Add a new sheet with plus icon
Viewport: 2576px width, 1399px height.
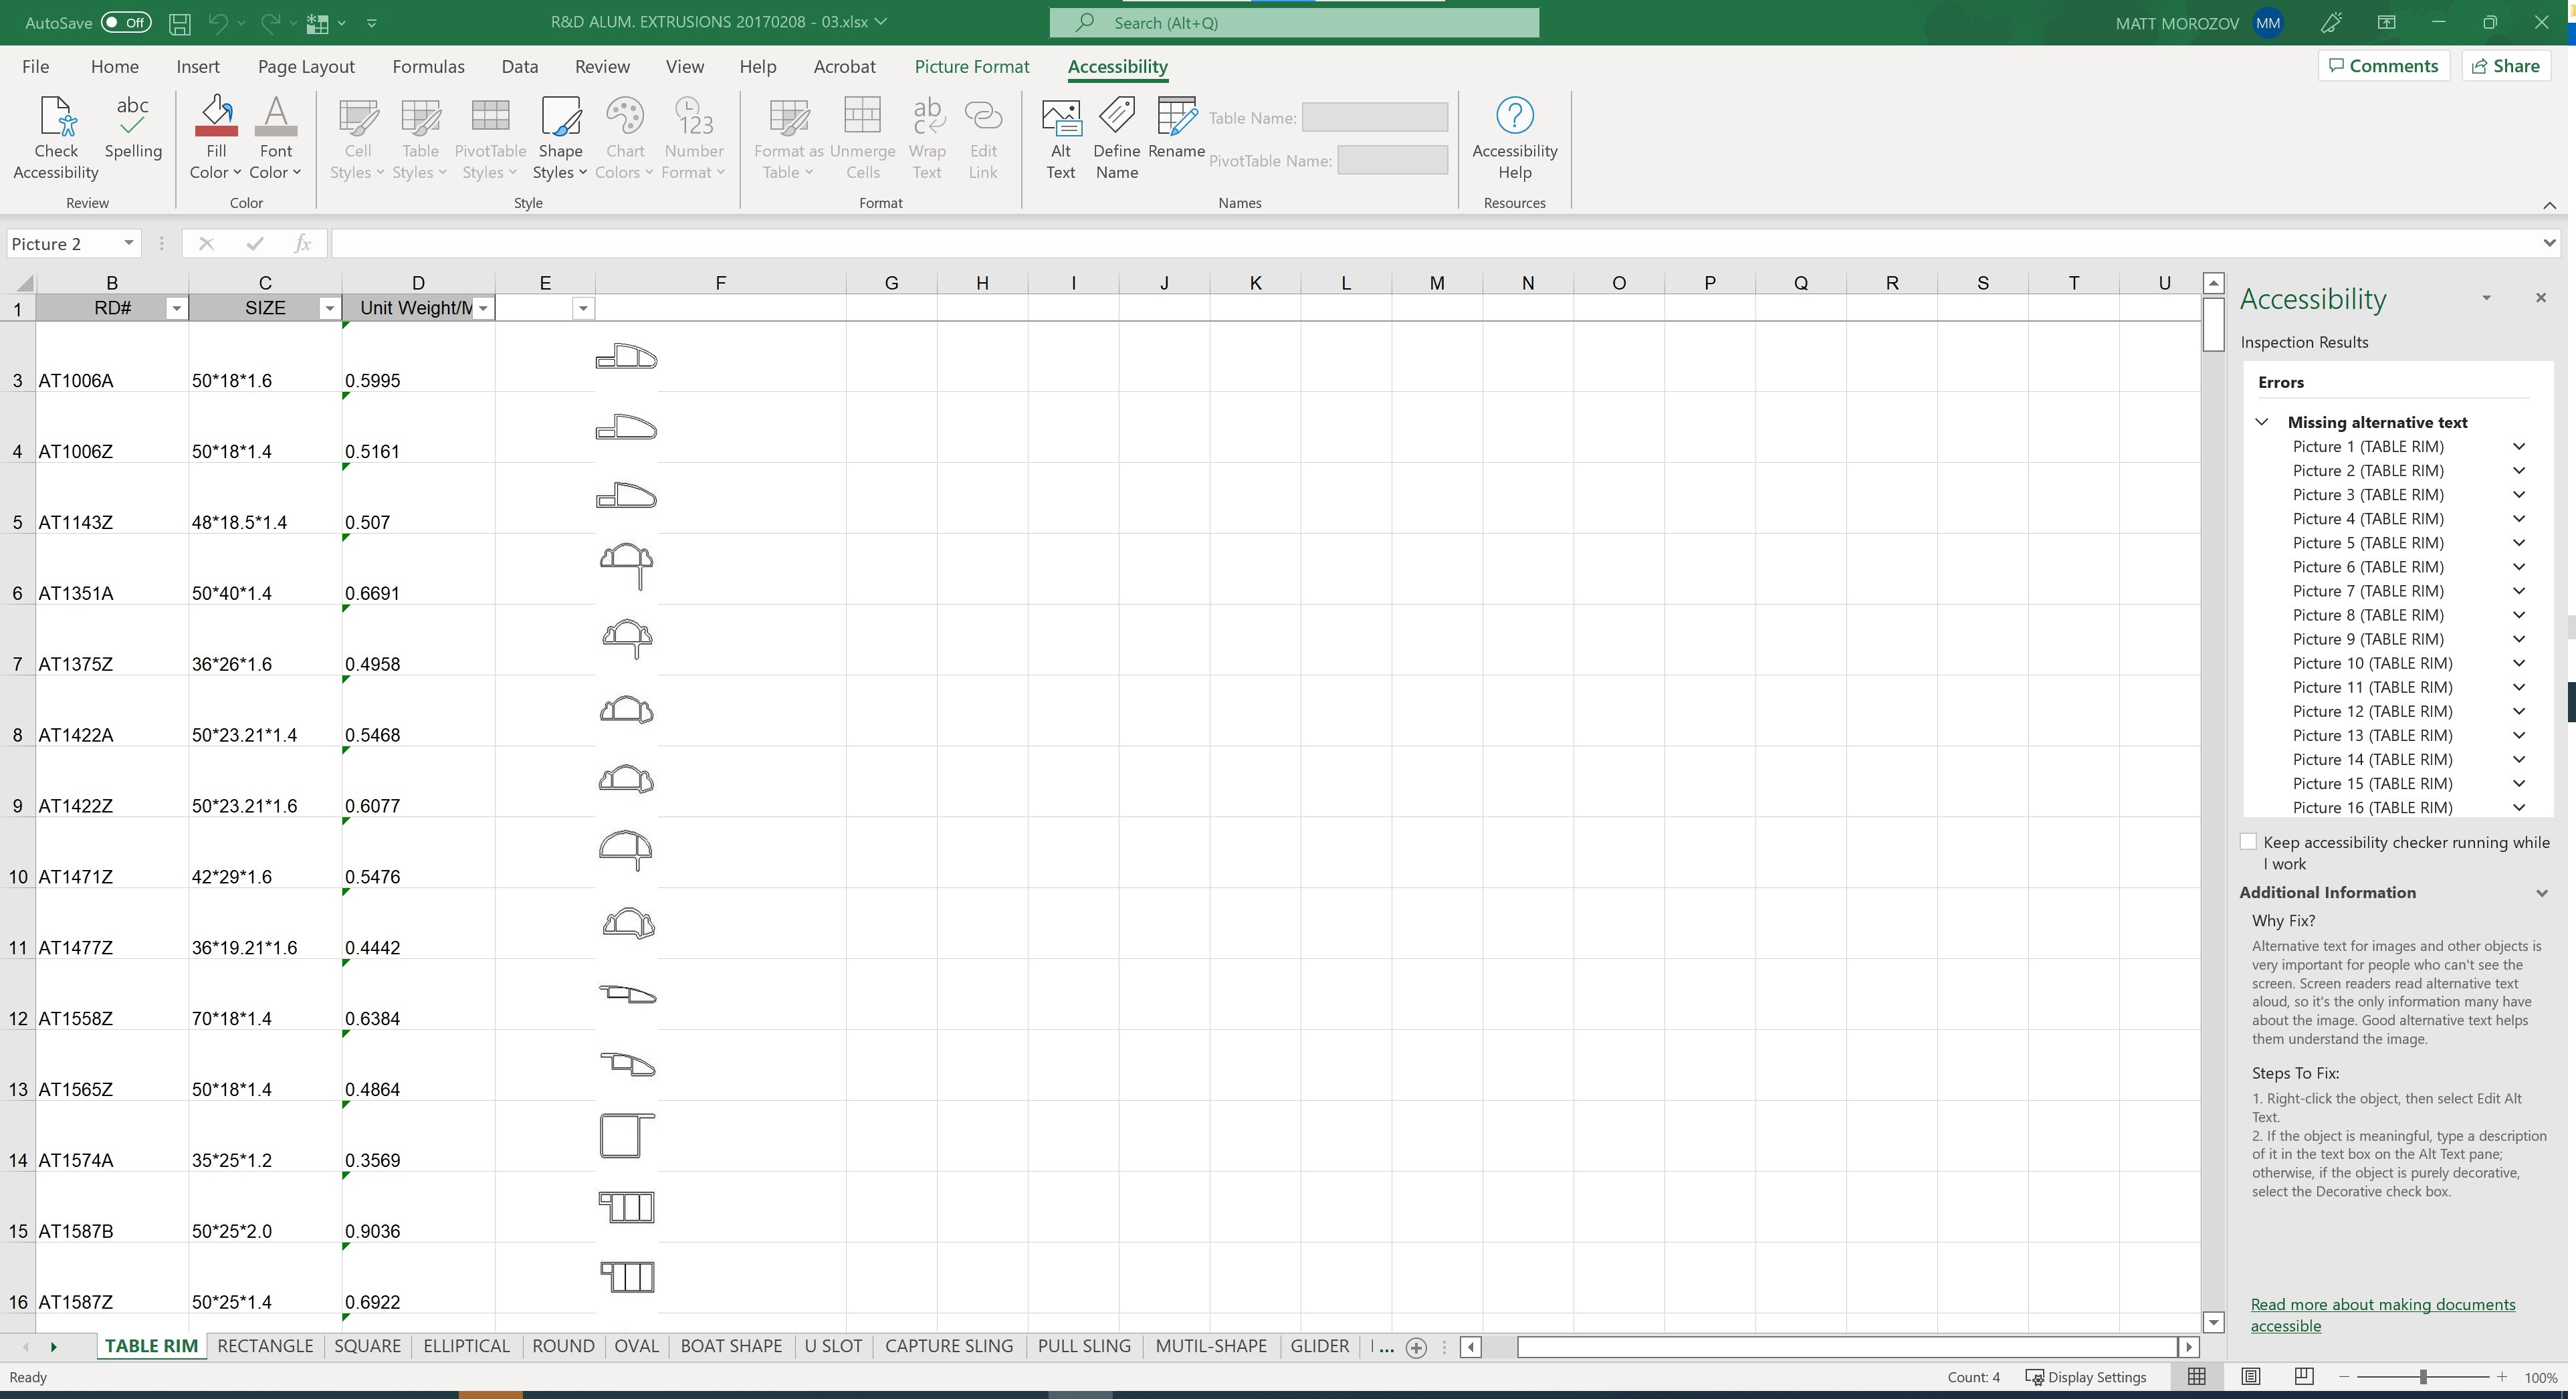click(1416, 1347)
